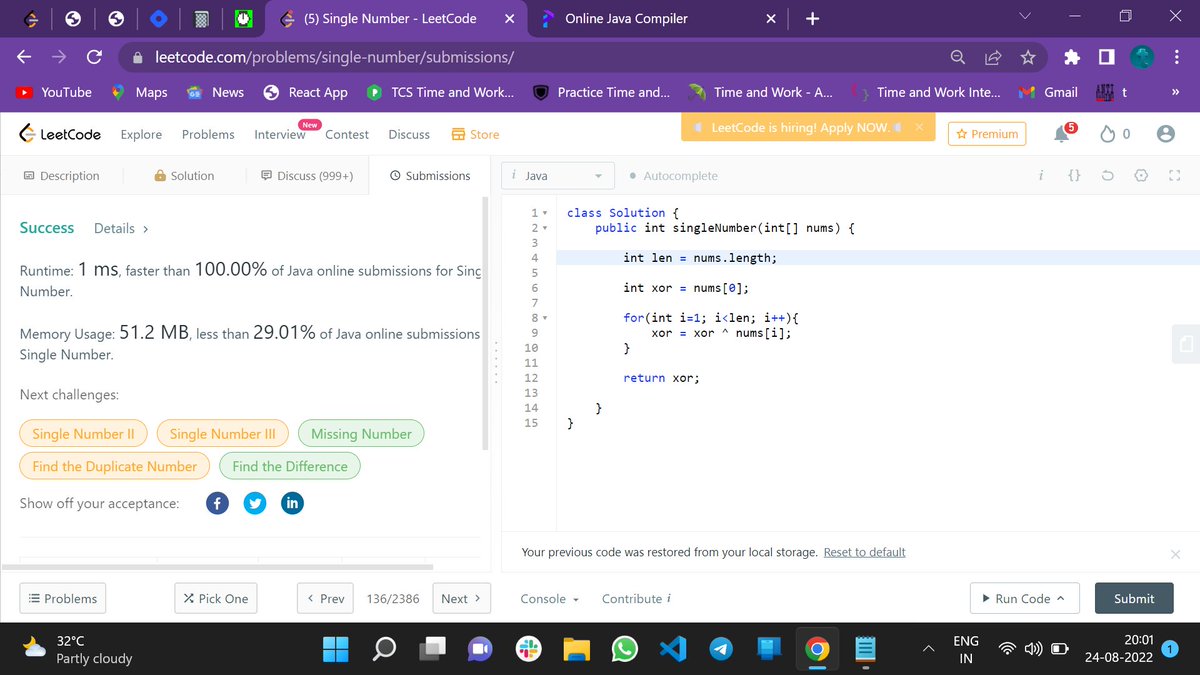1200x675 pixels.
Task: Go to the Prev problem
Action: point(325,598)
